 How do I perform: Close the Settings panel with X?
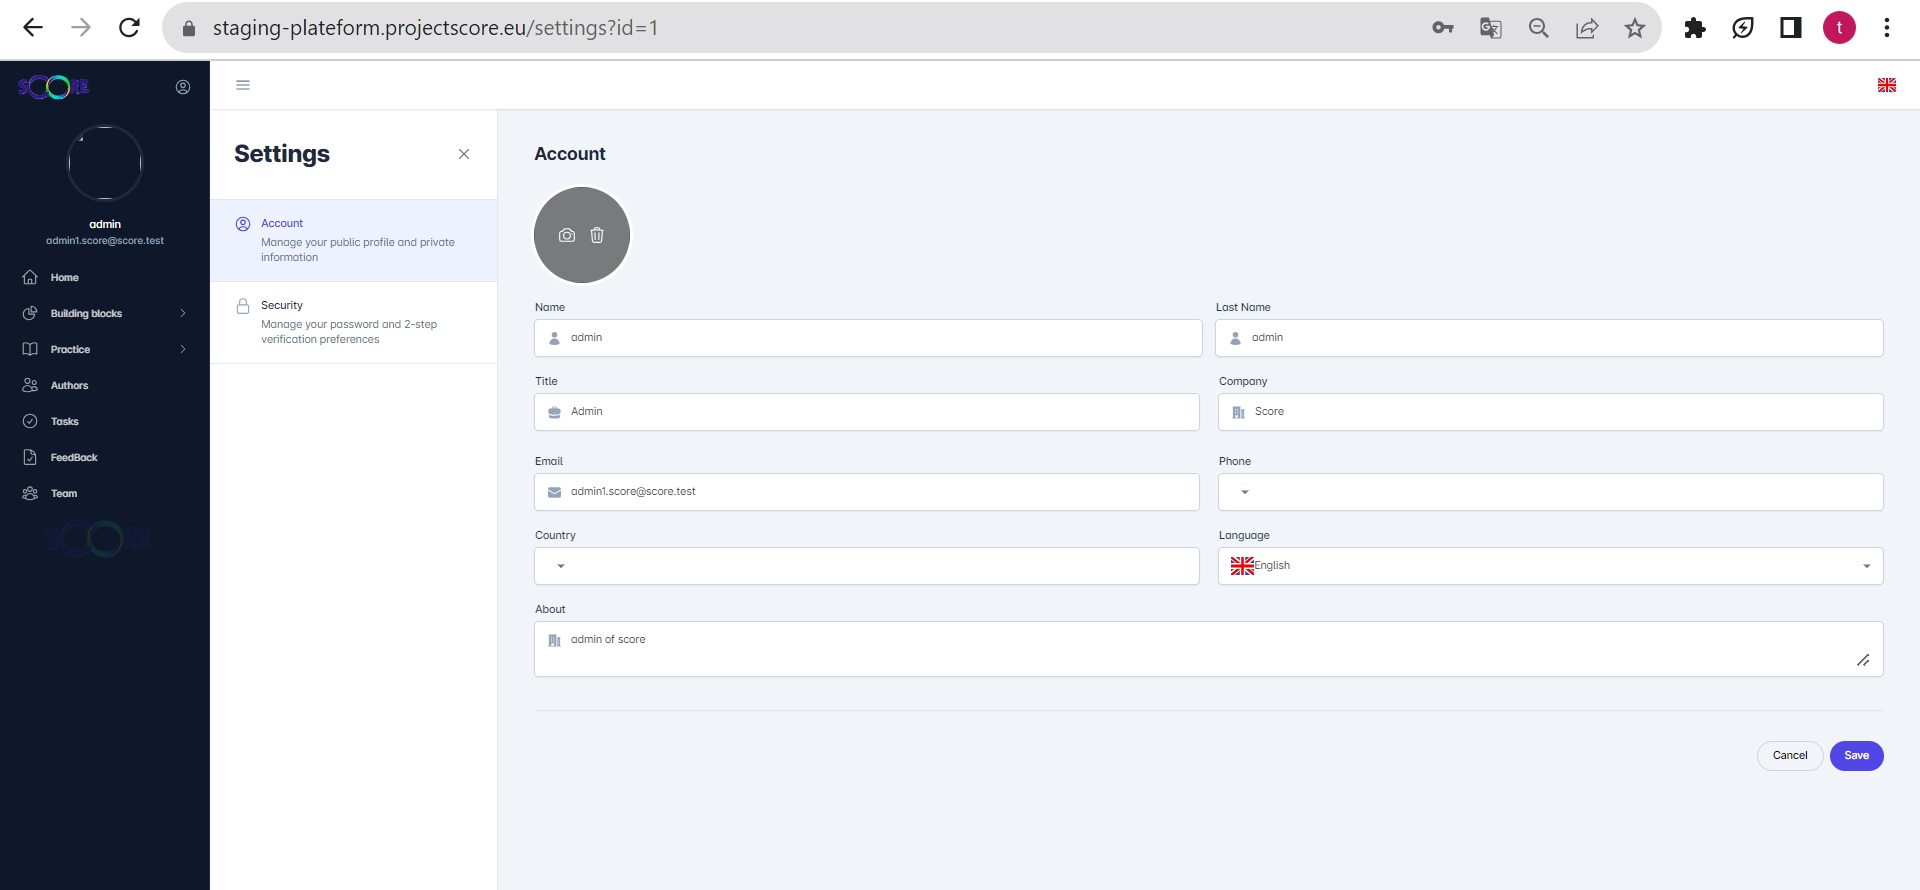click(x=464, y=154)
